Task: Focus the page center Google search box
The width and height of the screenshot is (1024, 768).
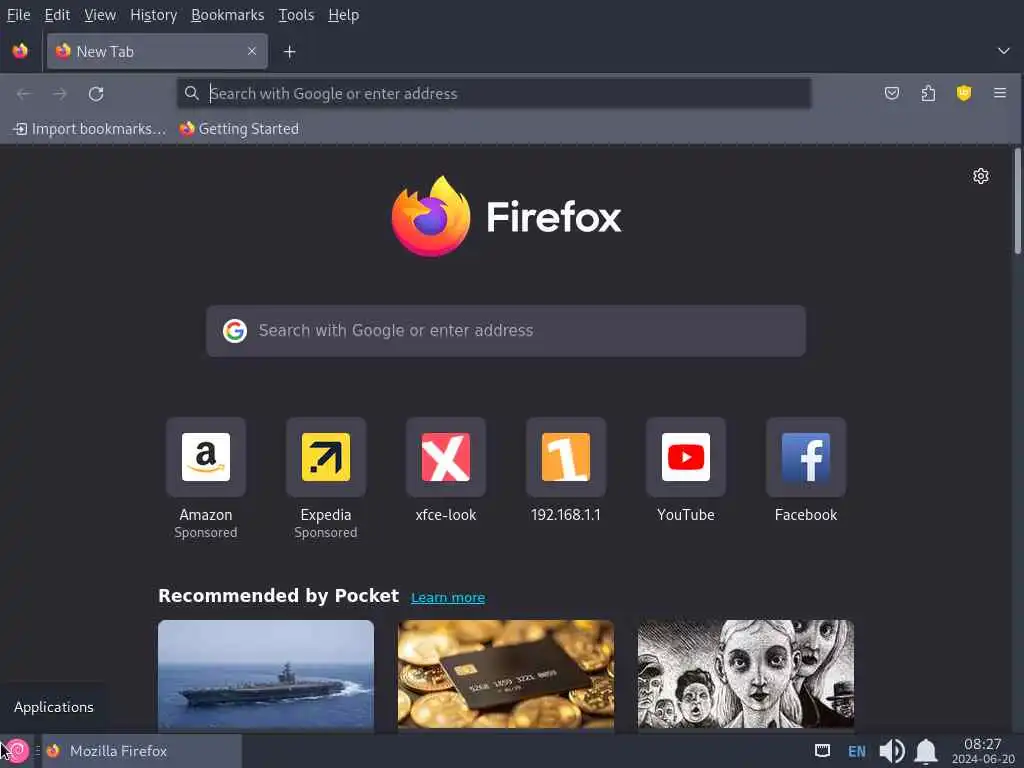Action: click(506, 330)
